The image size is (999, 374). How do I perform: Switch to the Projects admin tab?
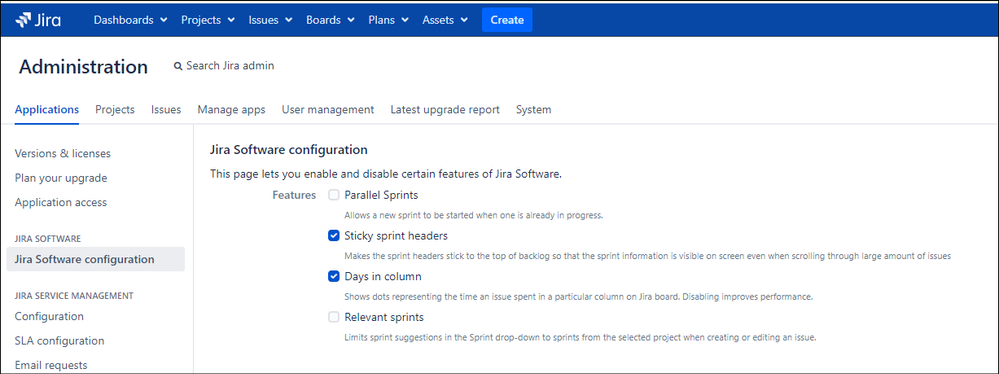(x=115, y=110)
